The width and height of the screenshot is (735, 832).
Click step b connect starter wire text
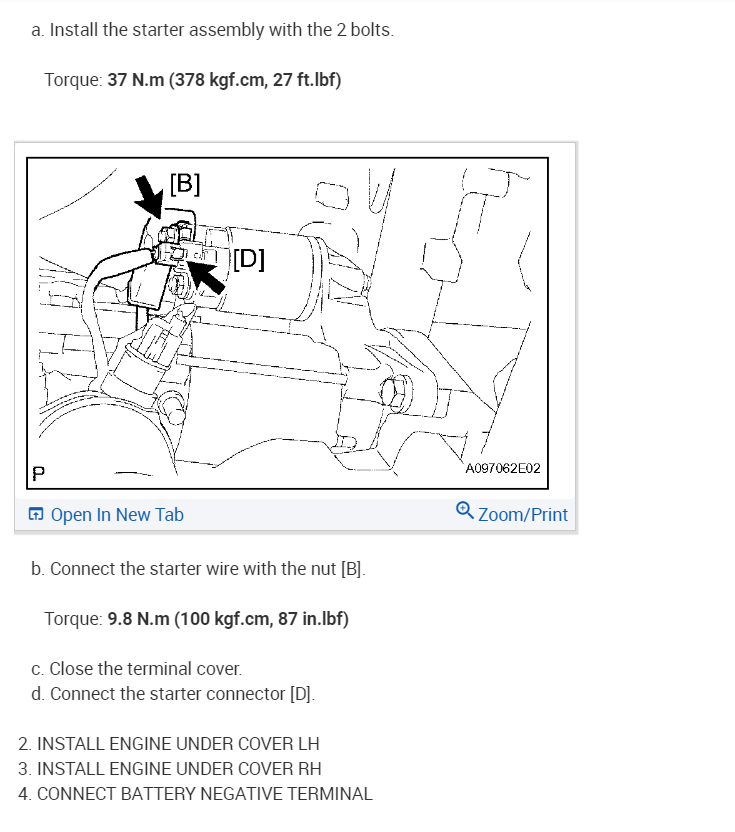tap(198, 569)
